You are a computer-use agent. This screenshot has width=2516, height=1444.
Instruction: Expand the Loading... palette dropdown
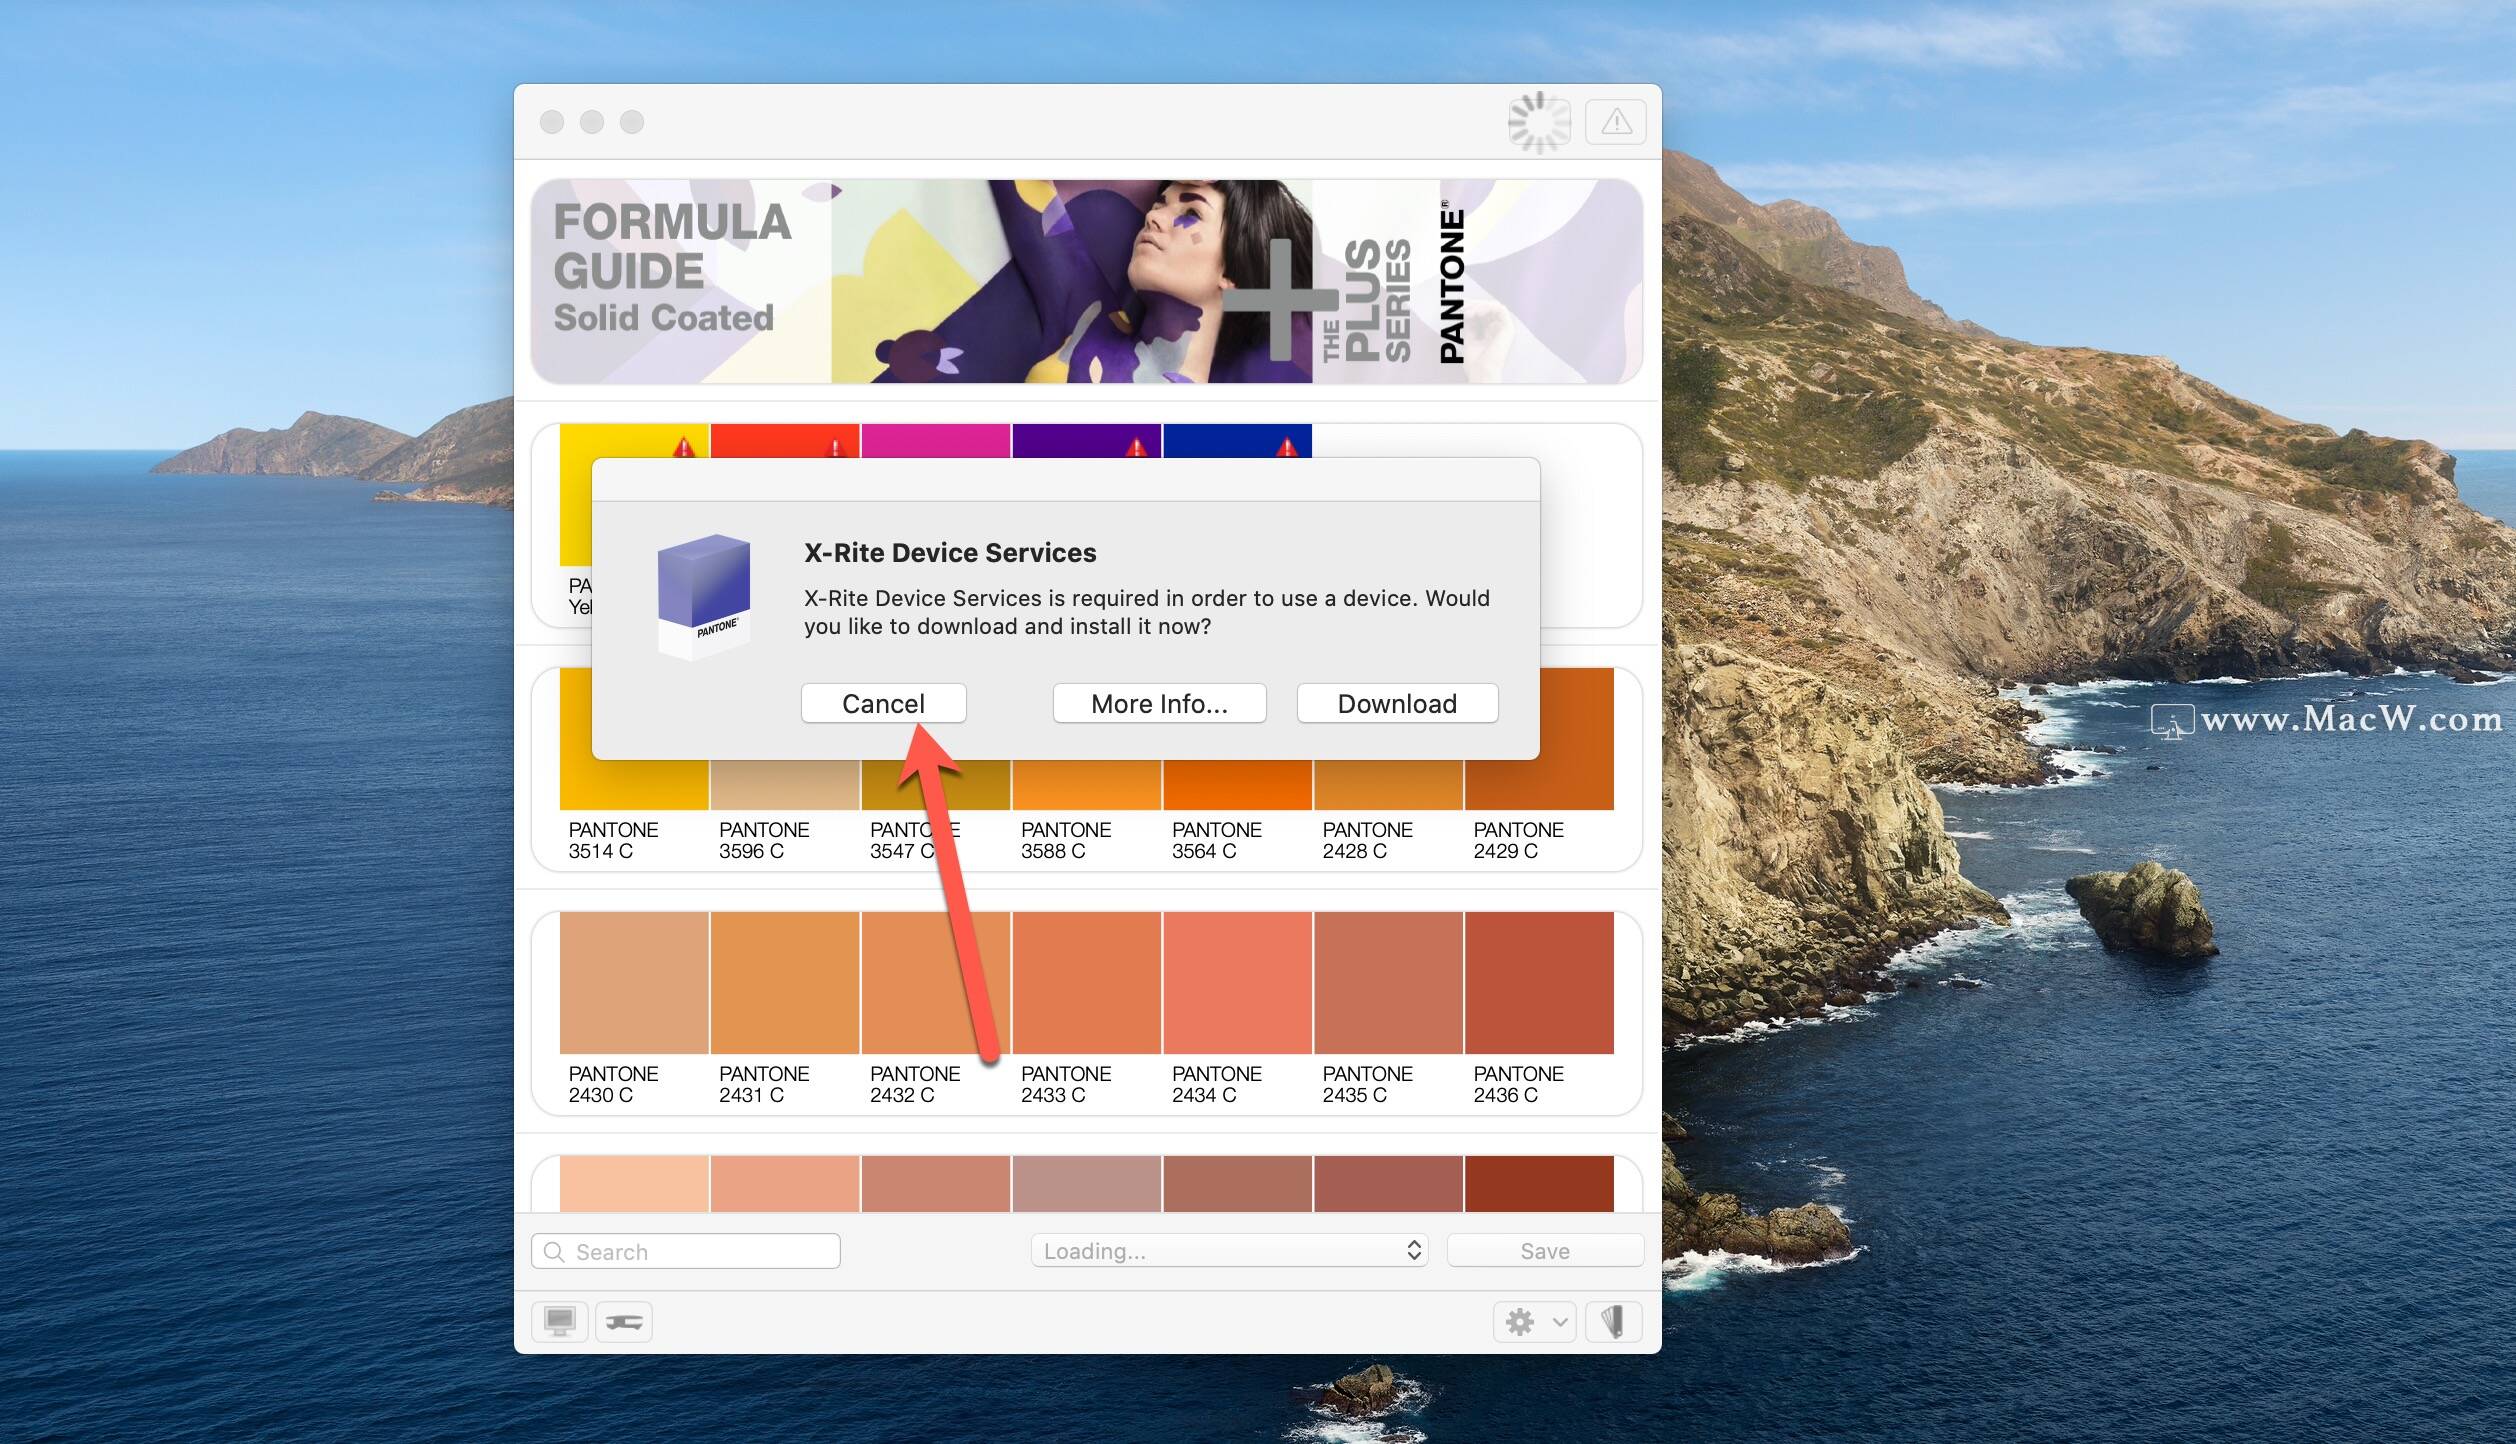point(1229,1251)
